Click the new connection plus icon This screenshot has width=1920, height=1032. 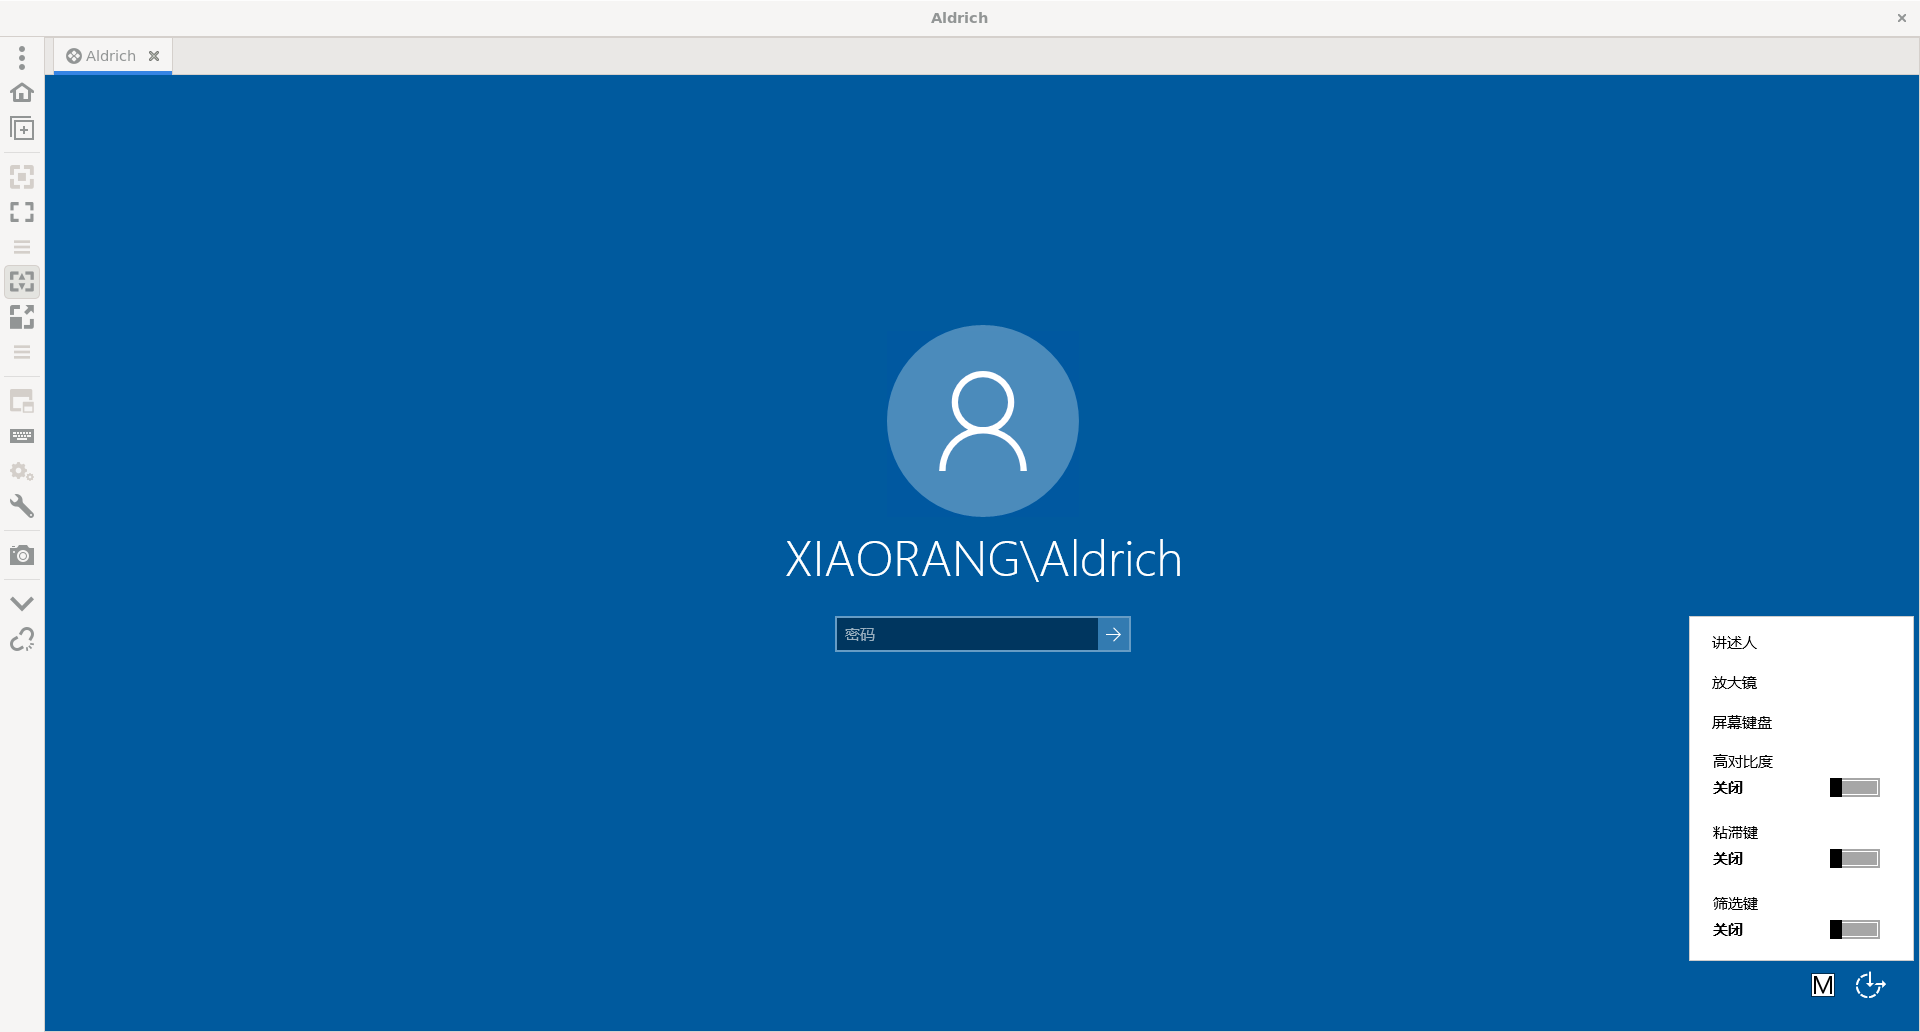pos(22,129)
